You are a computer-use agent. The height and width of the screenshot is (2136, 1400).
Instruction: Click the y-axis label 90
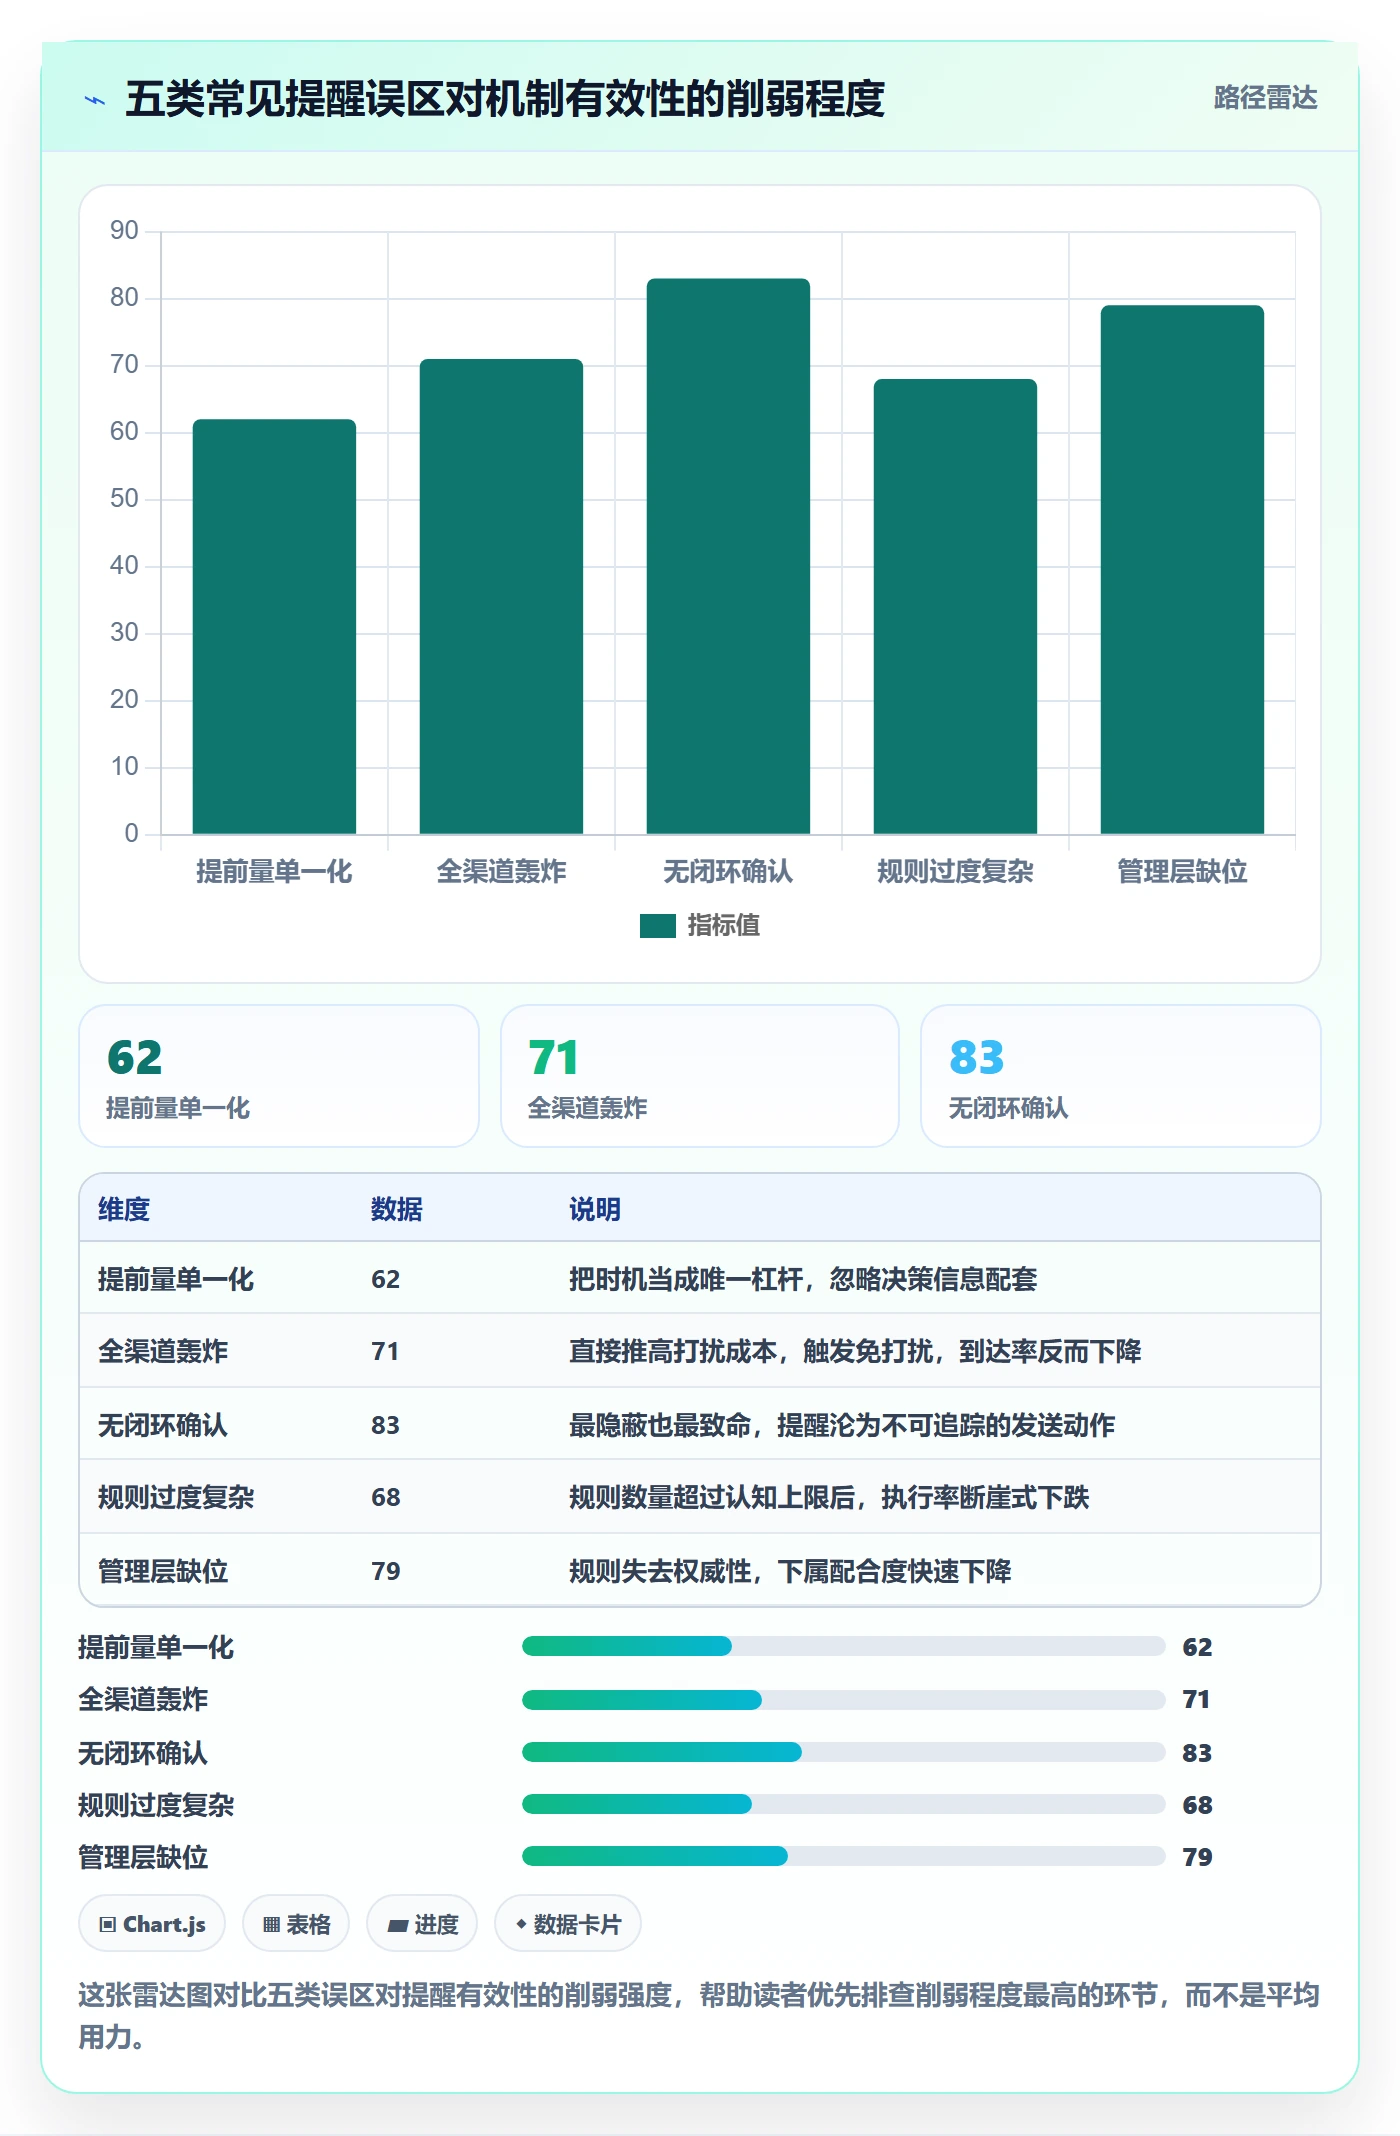click(x=124, y=231)
